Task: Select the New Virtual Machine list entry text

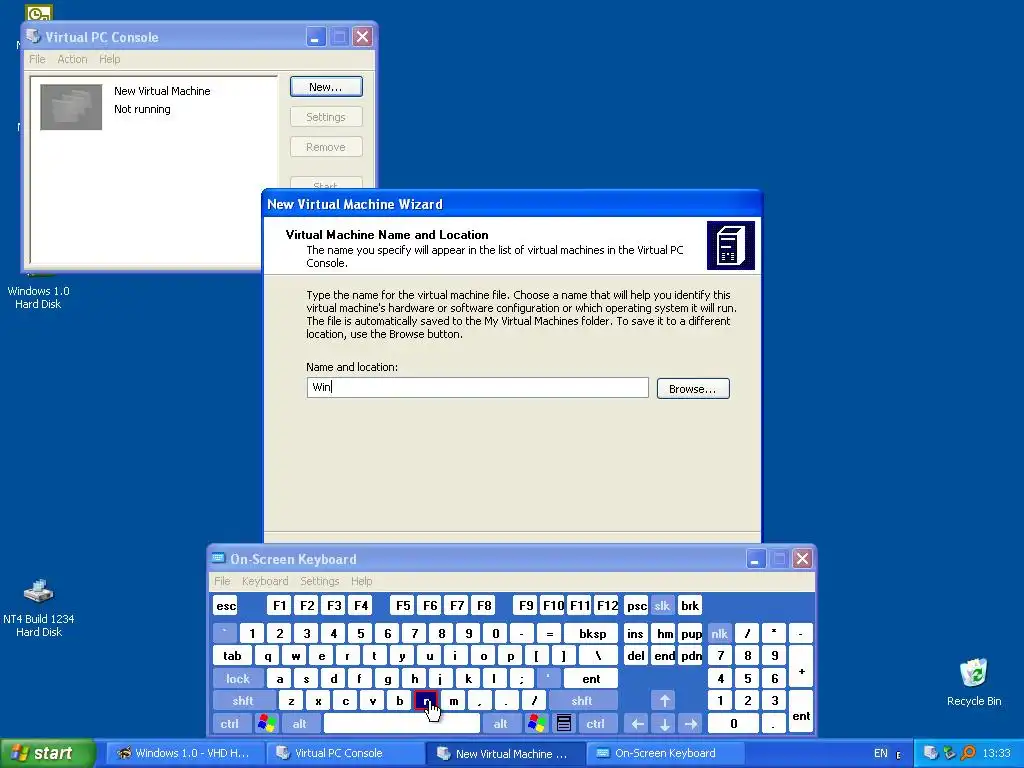Action: tap(162, 91)
